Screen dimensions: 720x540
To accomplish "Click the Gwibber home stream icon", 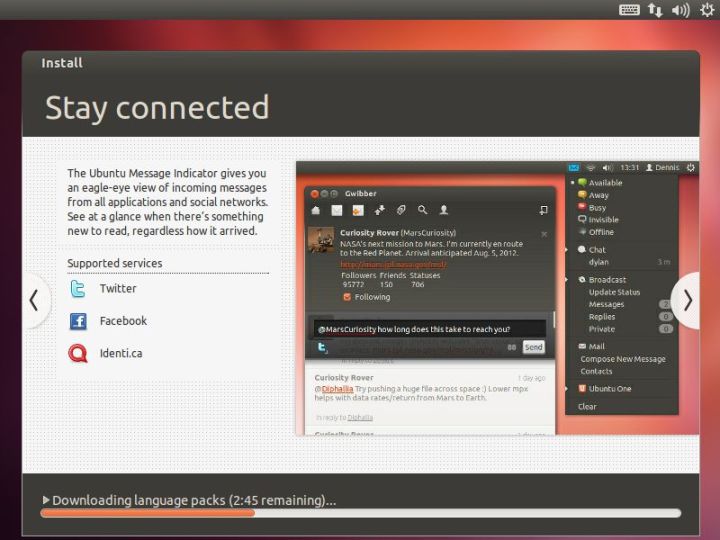I will (x=315, y=210).
